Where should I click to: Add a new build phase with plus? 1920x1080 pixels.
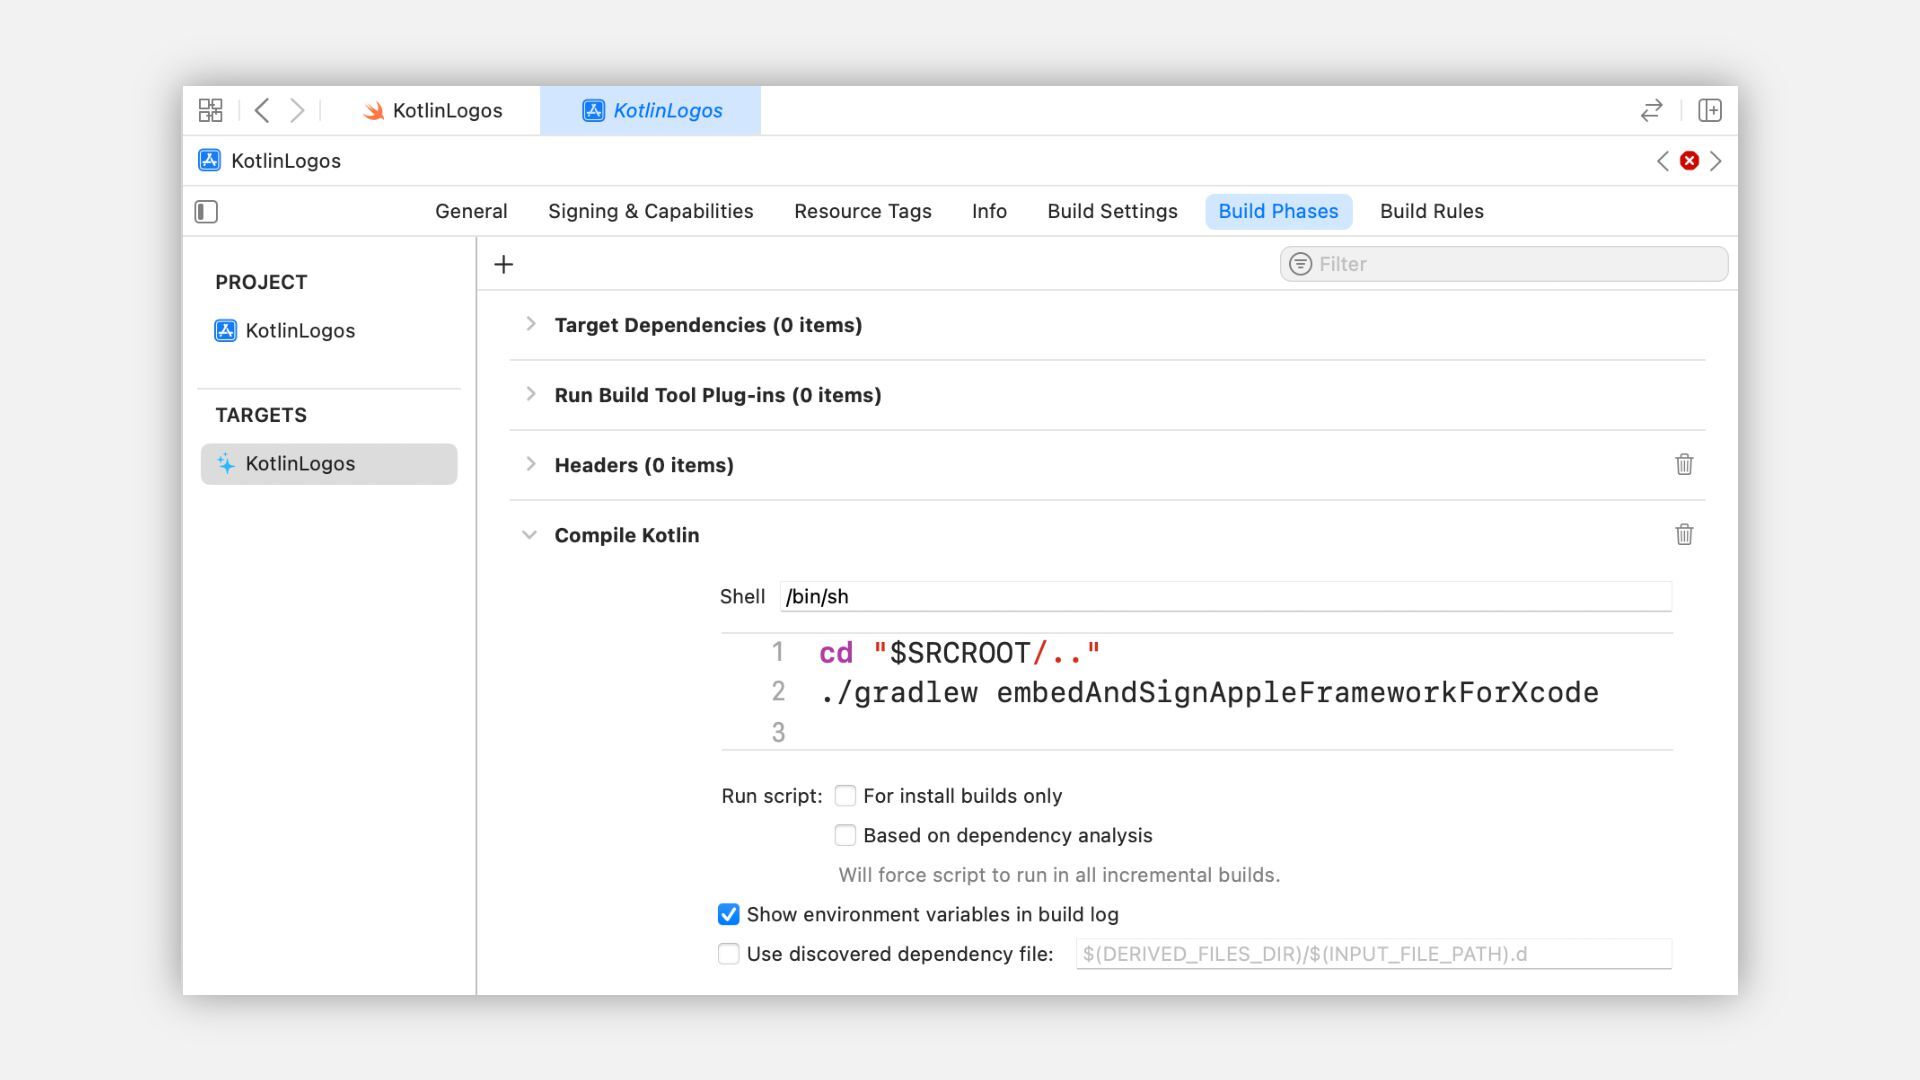[503, 264]
